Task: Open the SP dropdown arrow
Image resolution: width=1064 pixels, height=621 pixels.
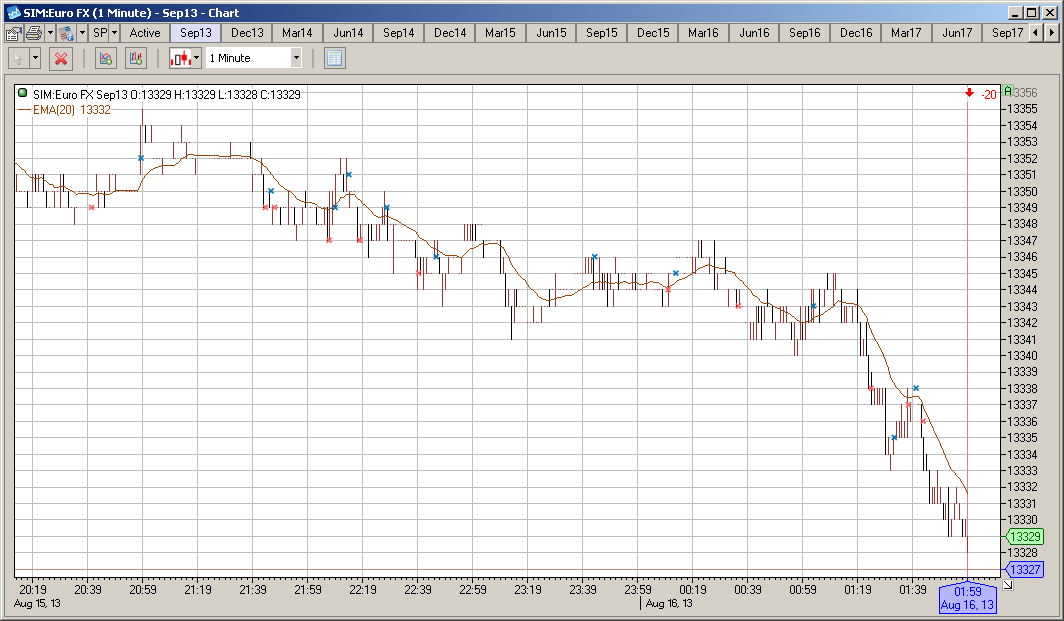Action: 115,33
